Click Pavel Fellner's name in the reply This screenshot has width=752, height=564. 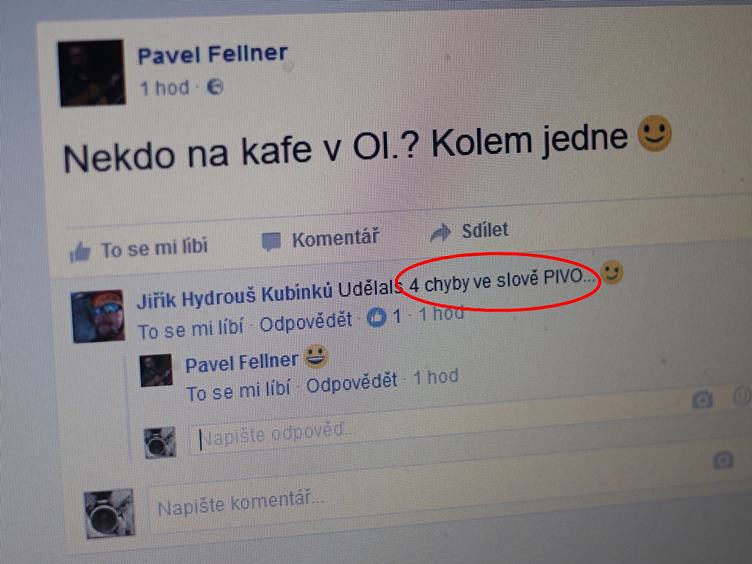pos(241,363)
